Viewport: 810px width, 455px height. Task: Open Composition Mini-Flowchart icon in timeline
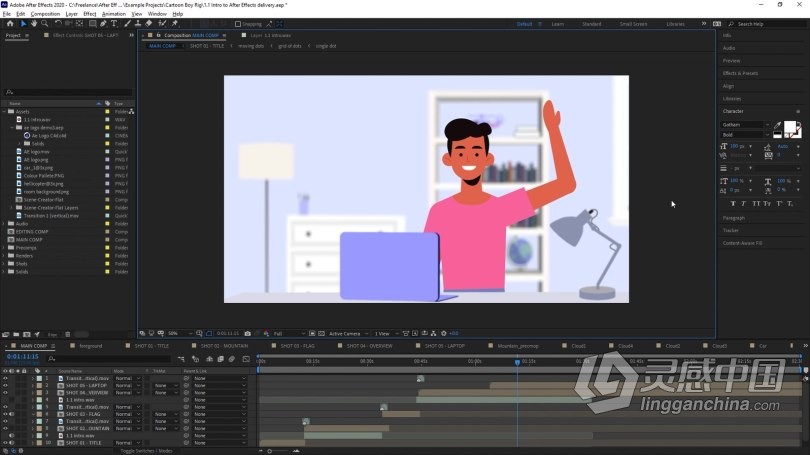click(x=181, y=359)
